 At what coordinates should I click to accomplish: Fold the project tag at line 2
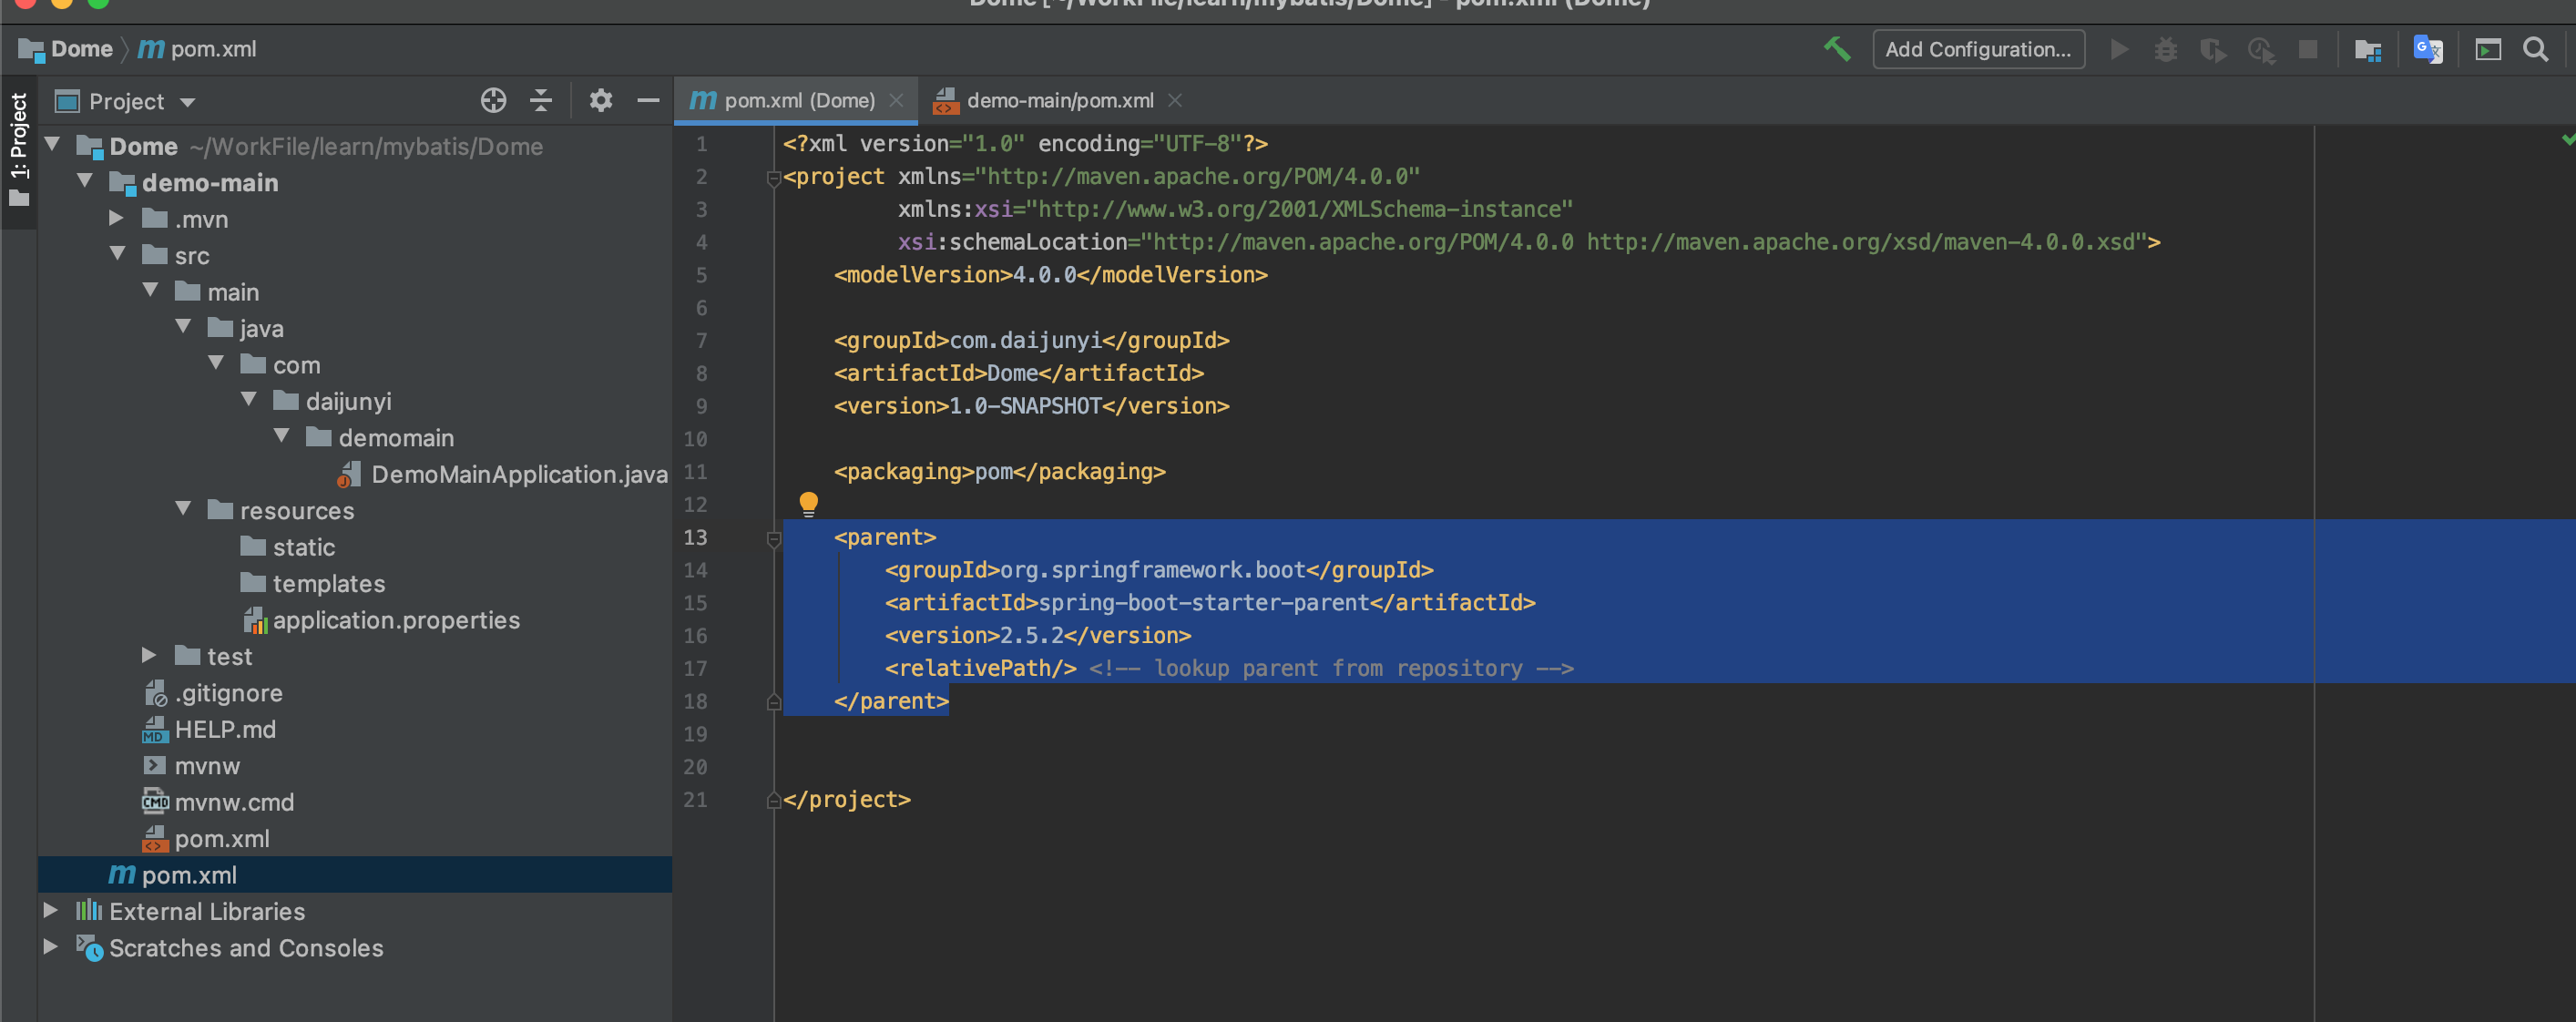pyautogui.click(x=773, y=178)
